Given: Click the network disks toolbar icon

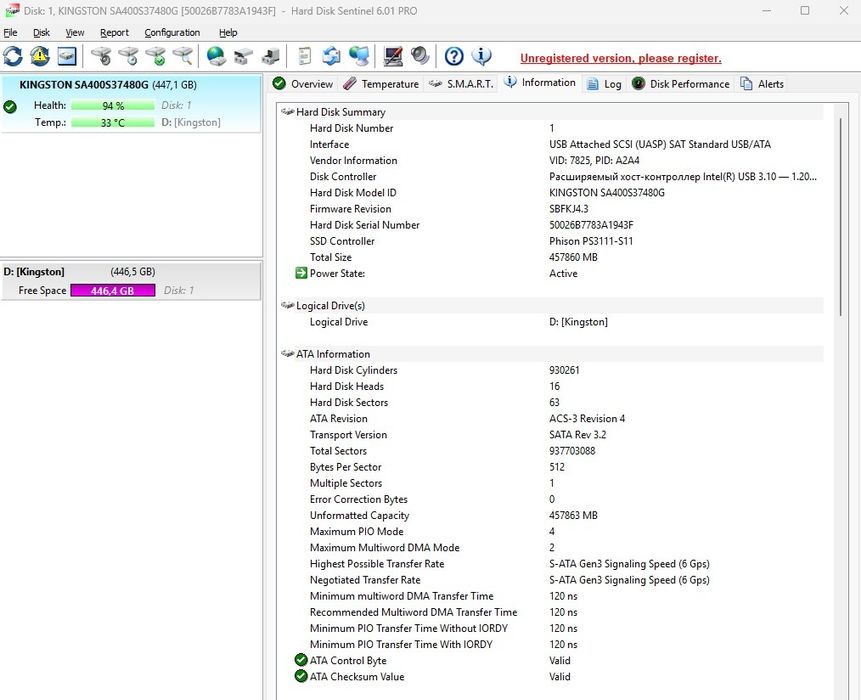Looking at the screenshot, I should point(243,56).
